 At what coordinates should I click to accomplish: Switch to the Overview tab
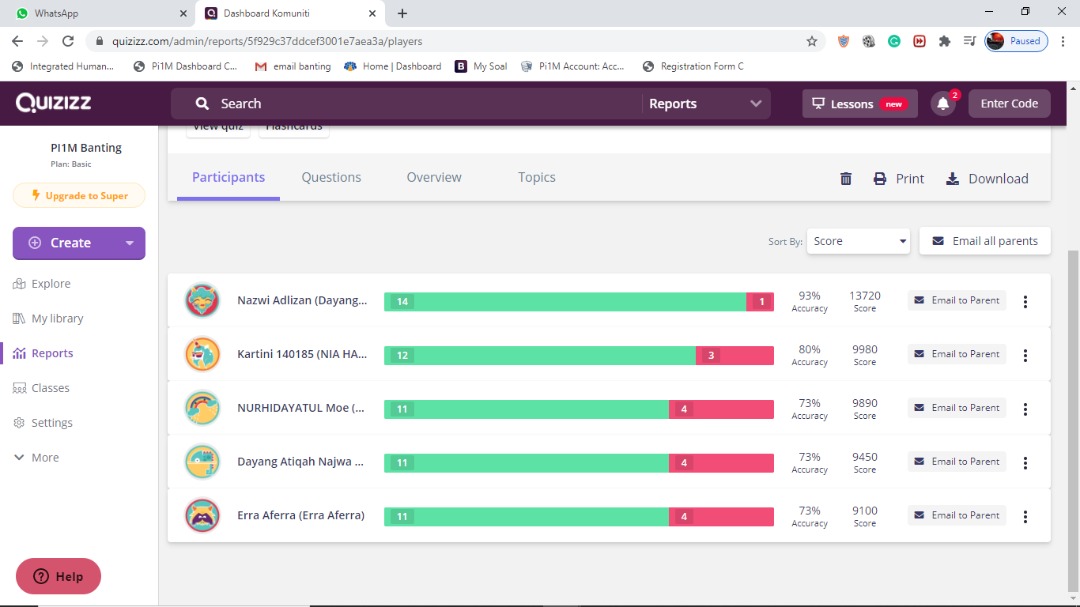(x=434, y=177)
